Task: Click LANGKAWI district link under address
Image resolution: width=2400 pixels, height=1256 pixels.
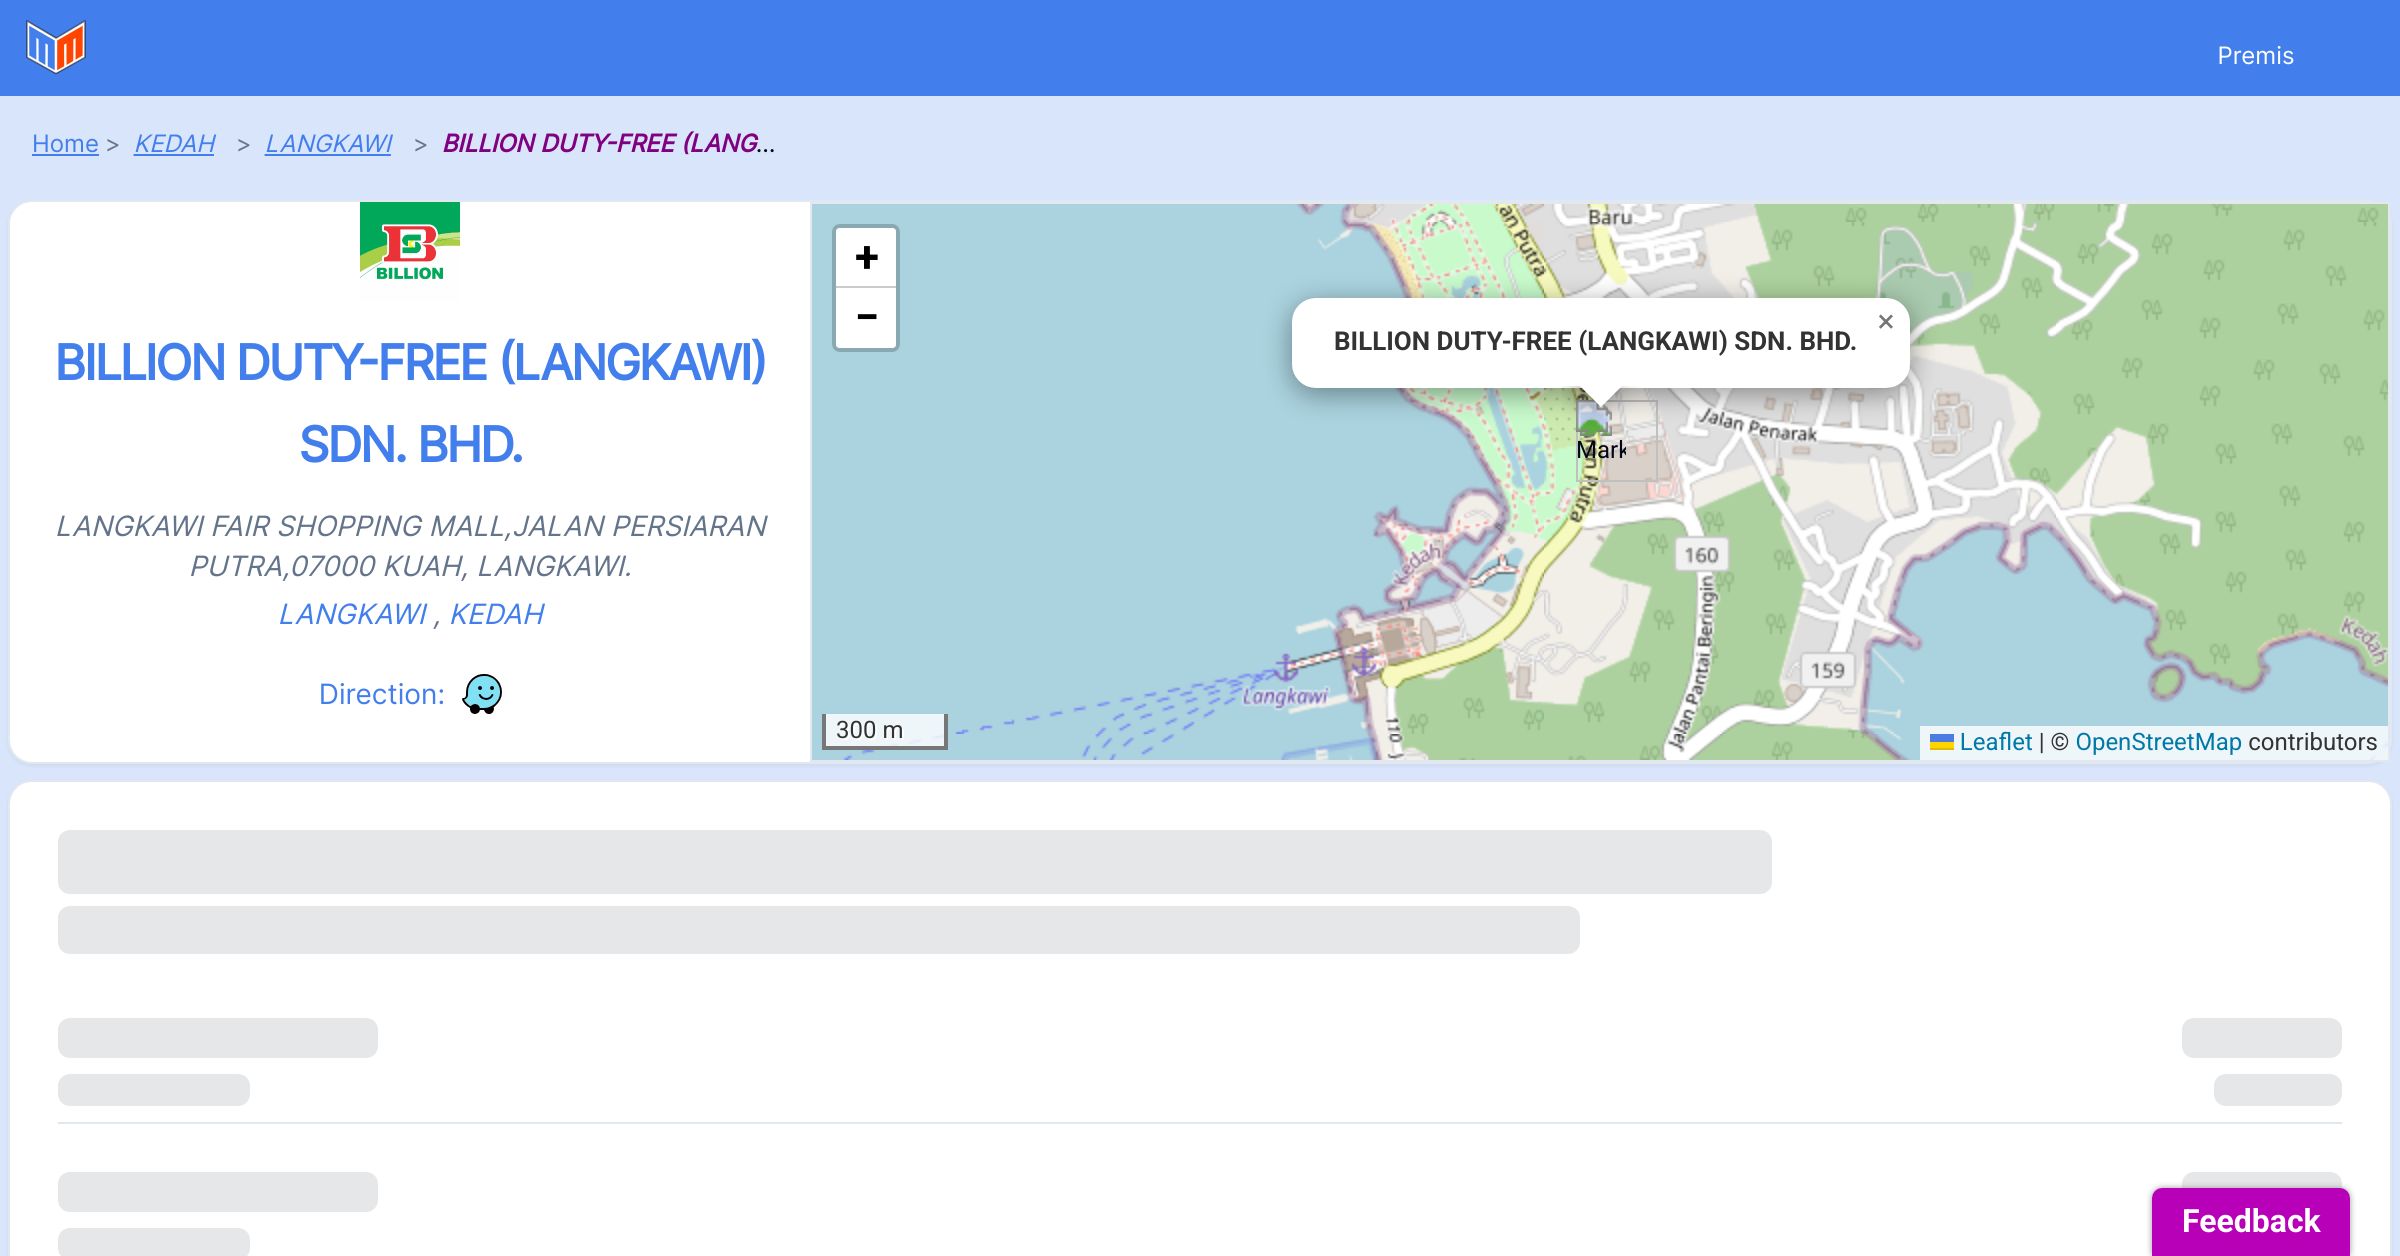Action: click(352, 614)
